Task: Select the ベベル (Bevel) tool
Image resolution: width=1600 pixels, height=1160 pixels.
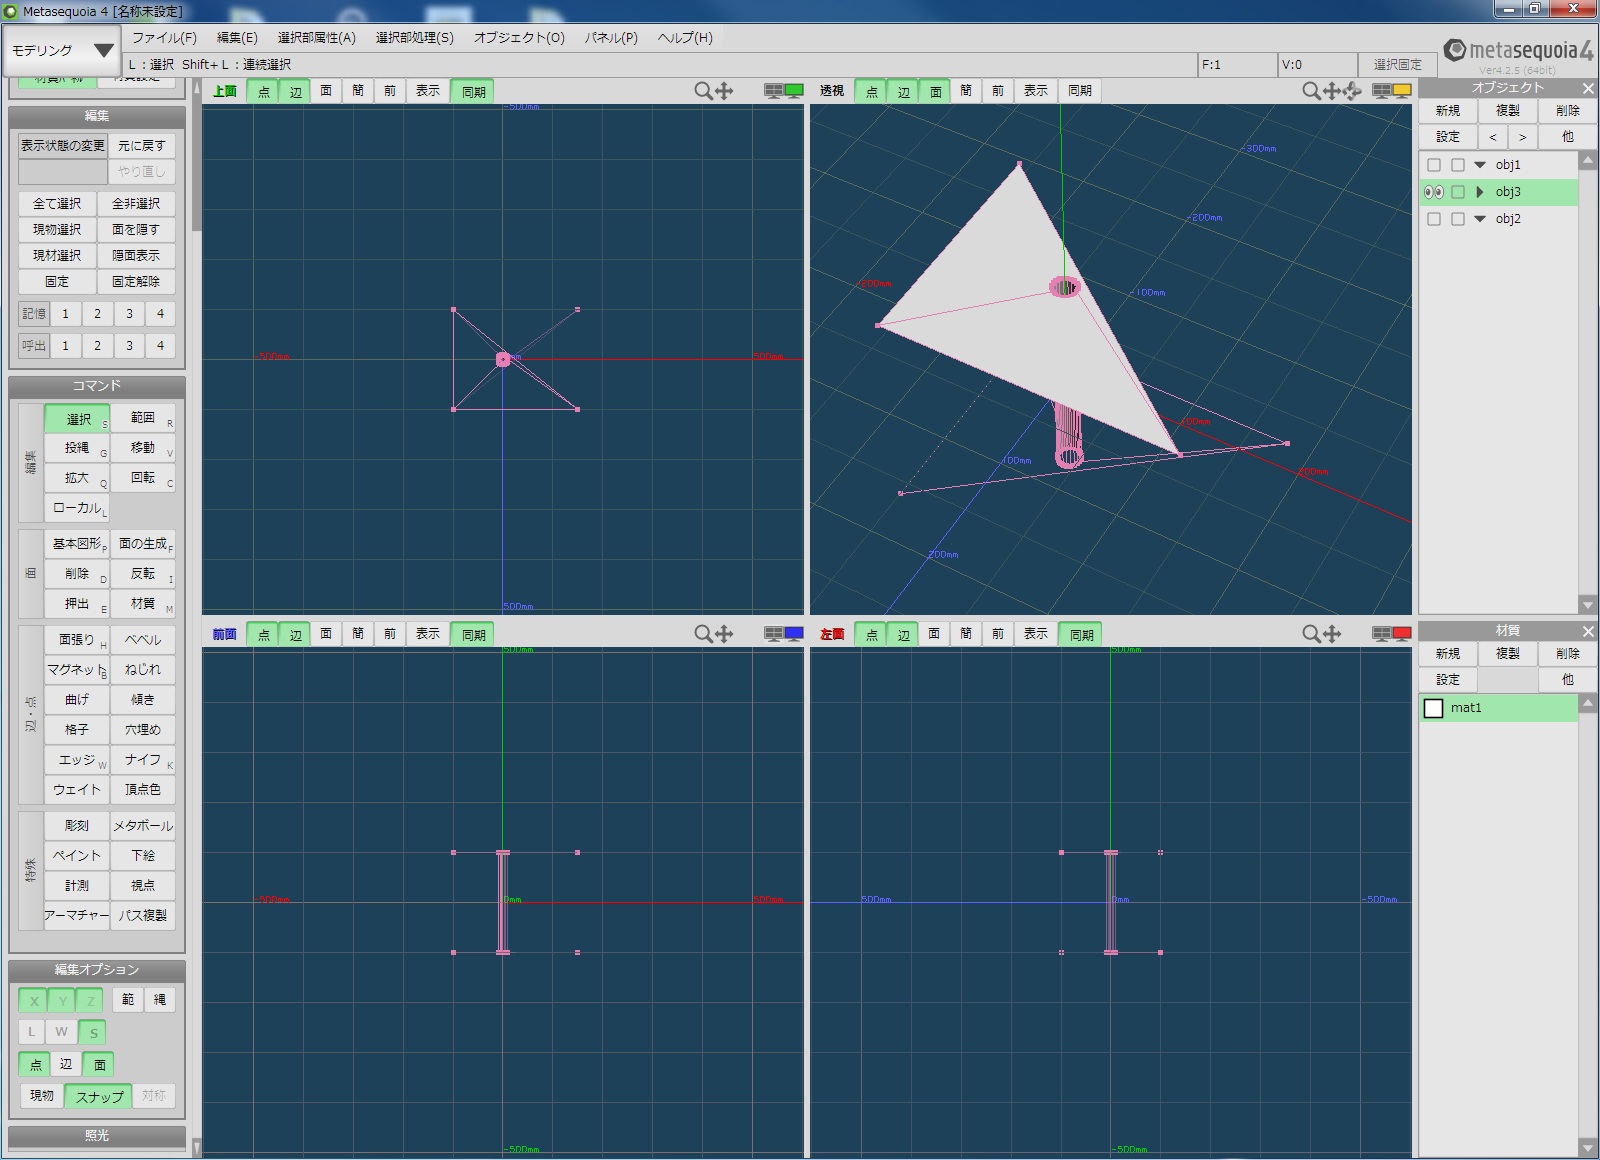Action: click(143, 640)
